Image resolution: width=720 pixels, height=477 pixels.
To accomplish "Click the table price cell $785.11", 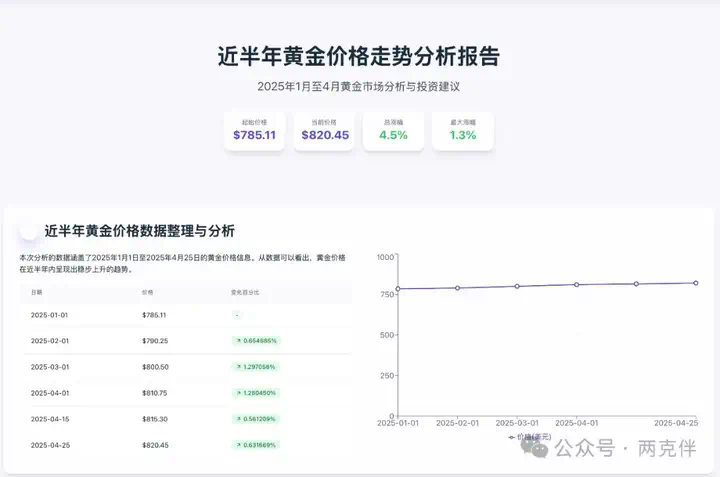I will pos(154,315).
